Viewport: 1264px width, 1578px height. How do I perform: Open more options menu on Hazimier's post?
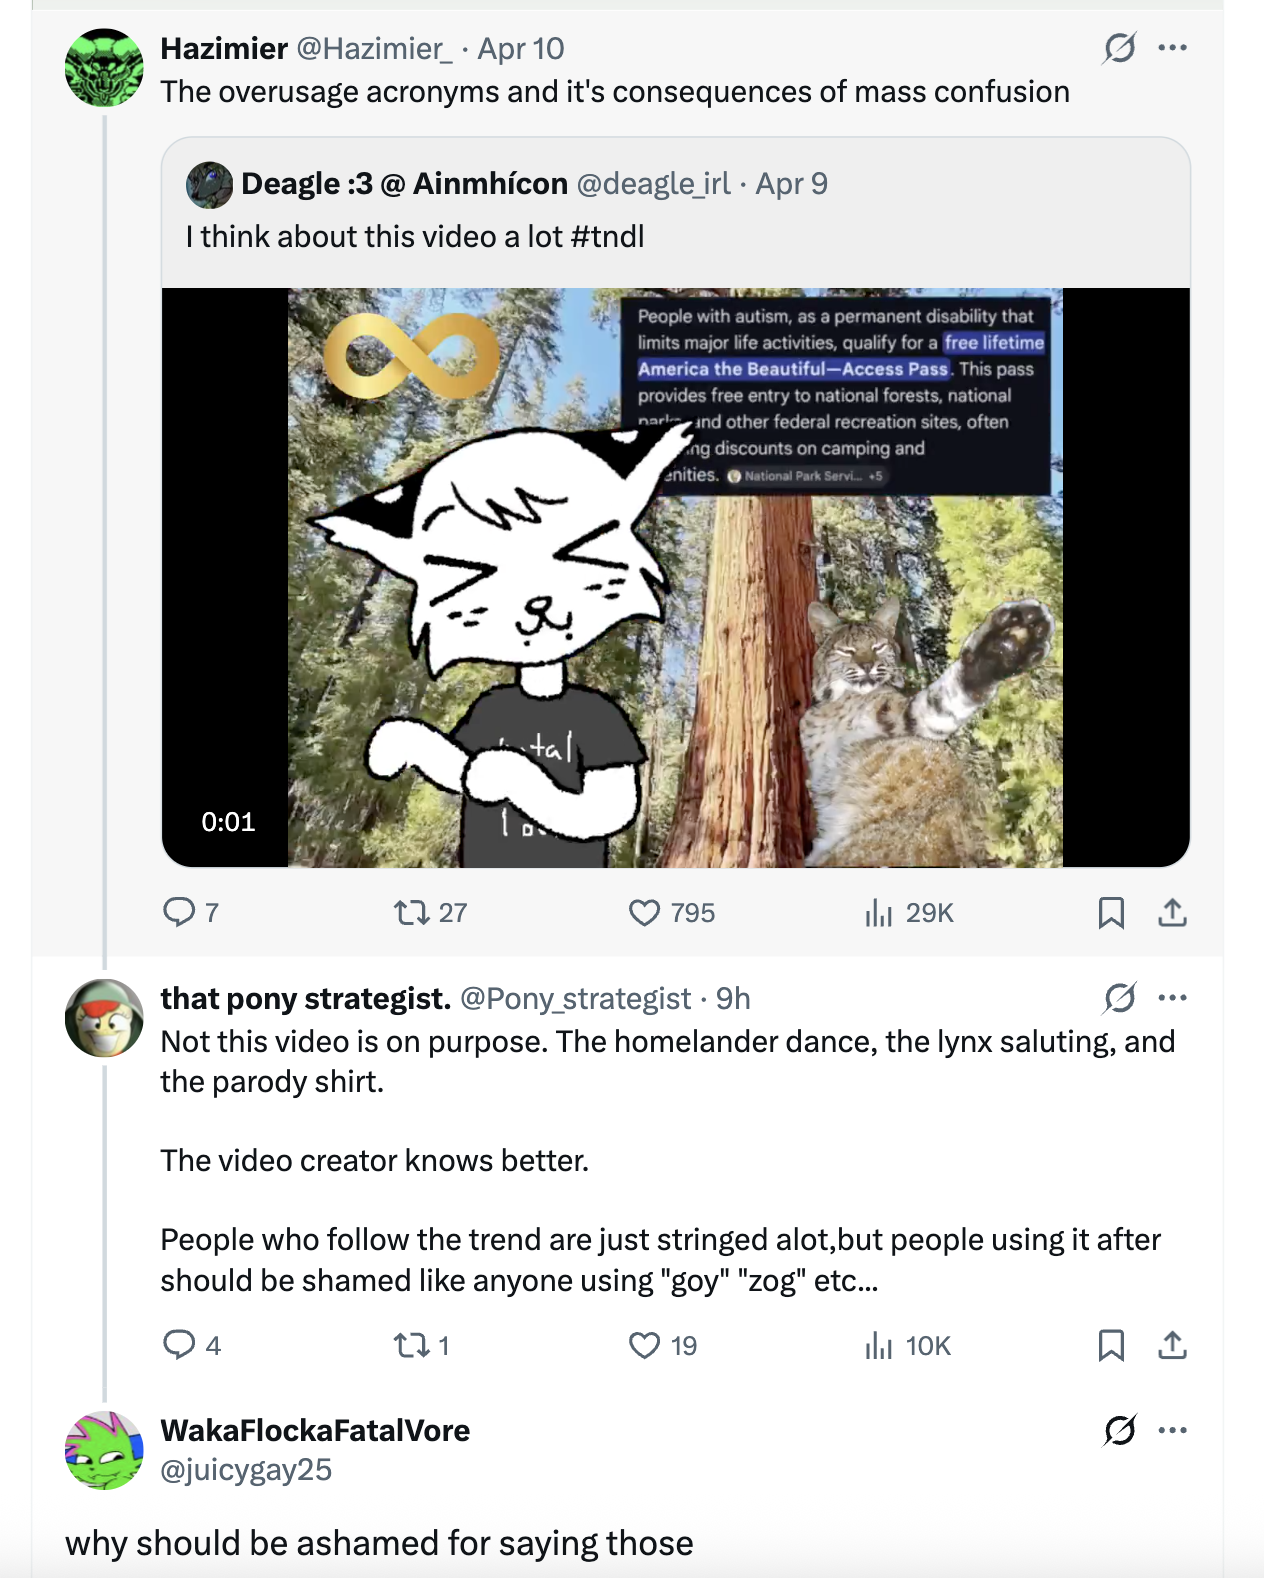pyautogui.click(x=1172, y=48)
